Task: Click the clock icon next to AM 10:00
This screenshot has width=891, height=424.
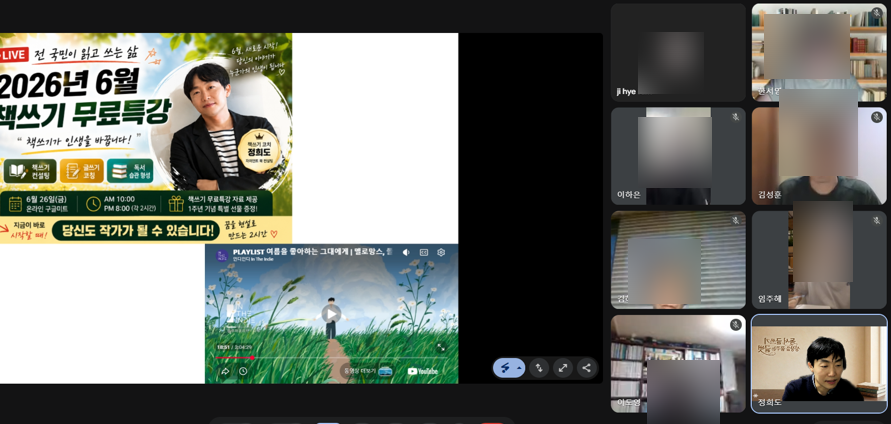Action: [93, 204]
